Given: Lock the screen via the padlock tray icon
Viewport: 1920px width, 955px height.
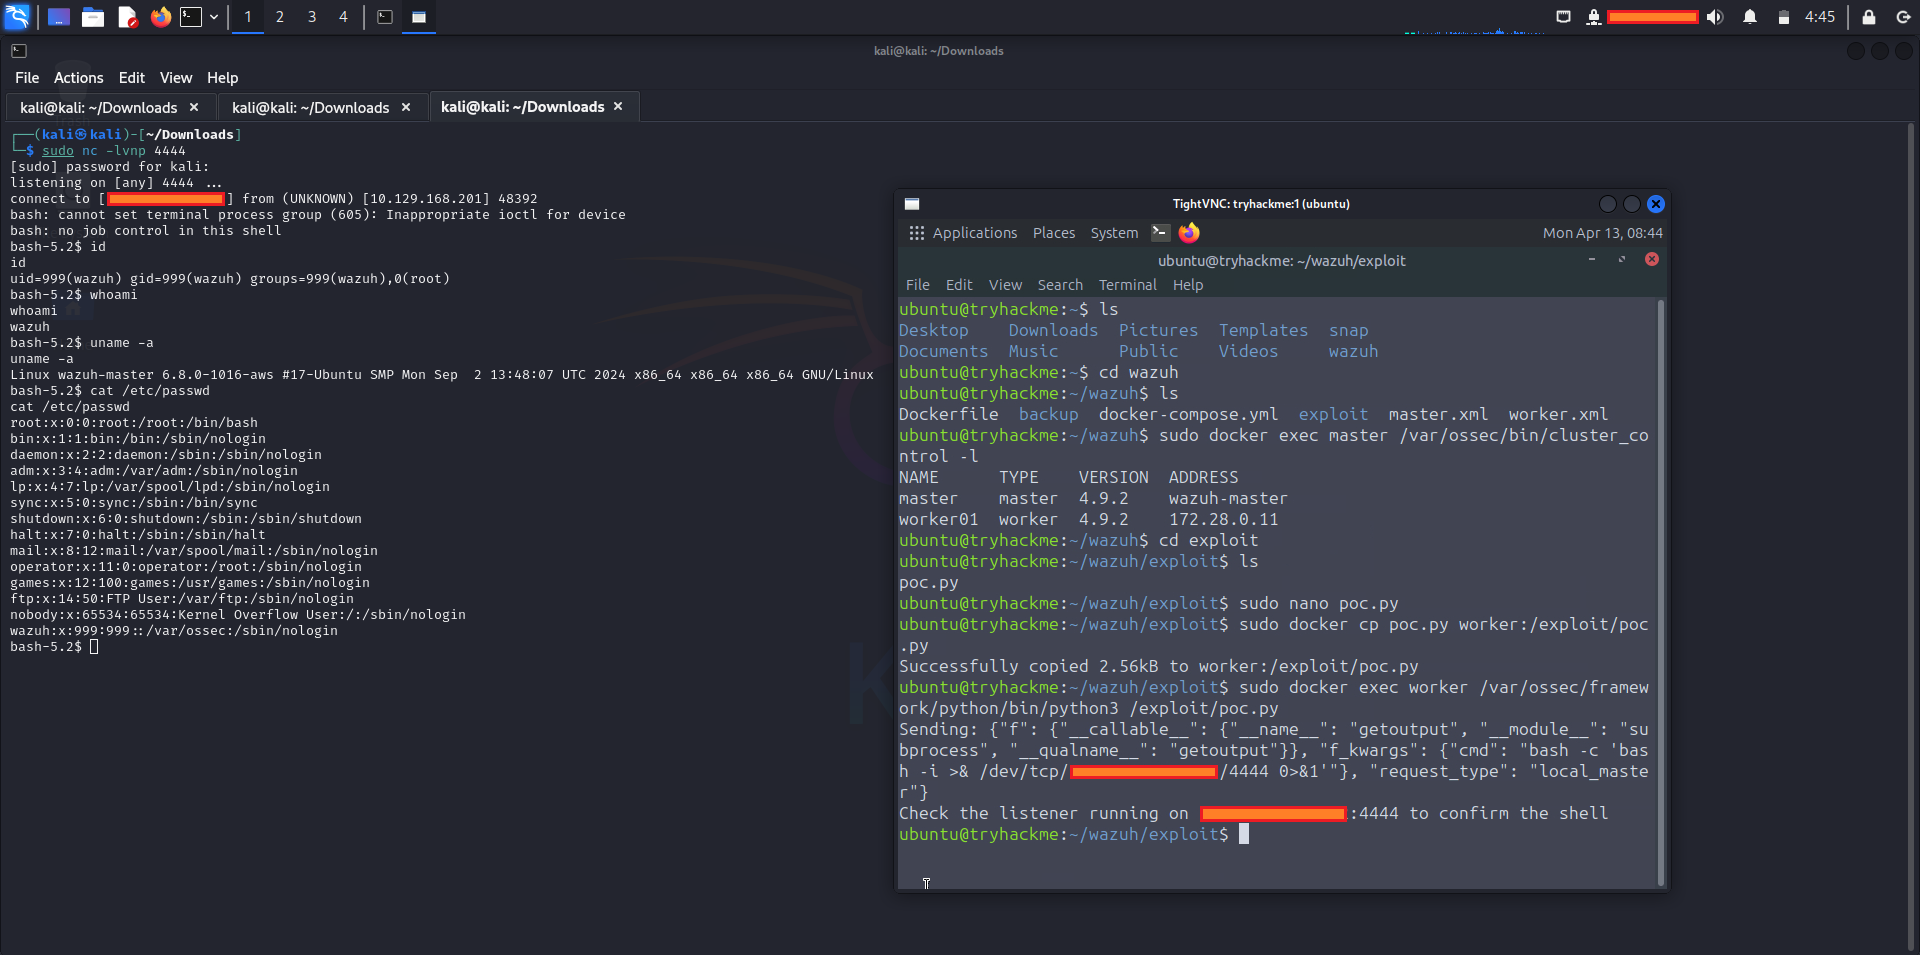Looking at the screenshot, I should click(1866, 16).
